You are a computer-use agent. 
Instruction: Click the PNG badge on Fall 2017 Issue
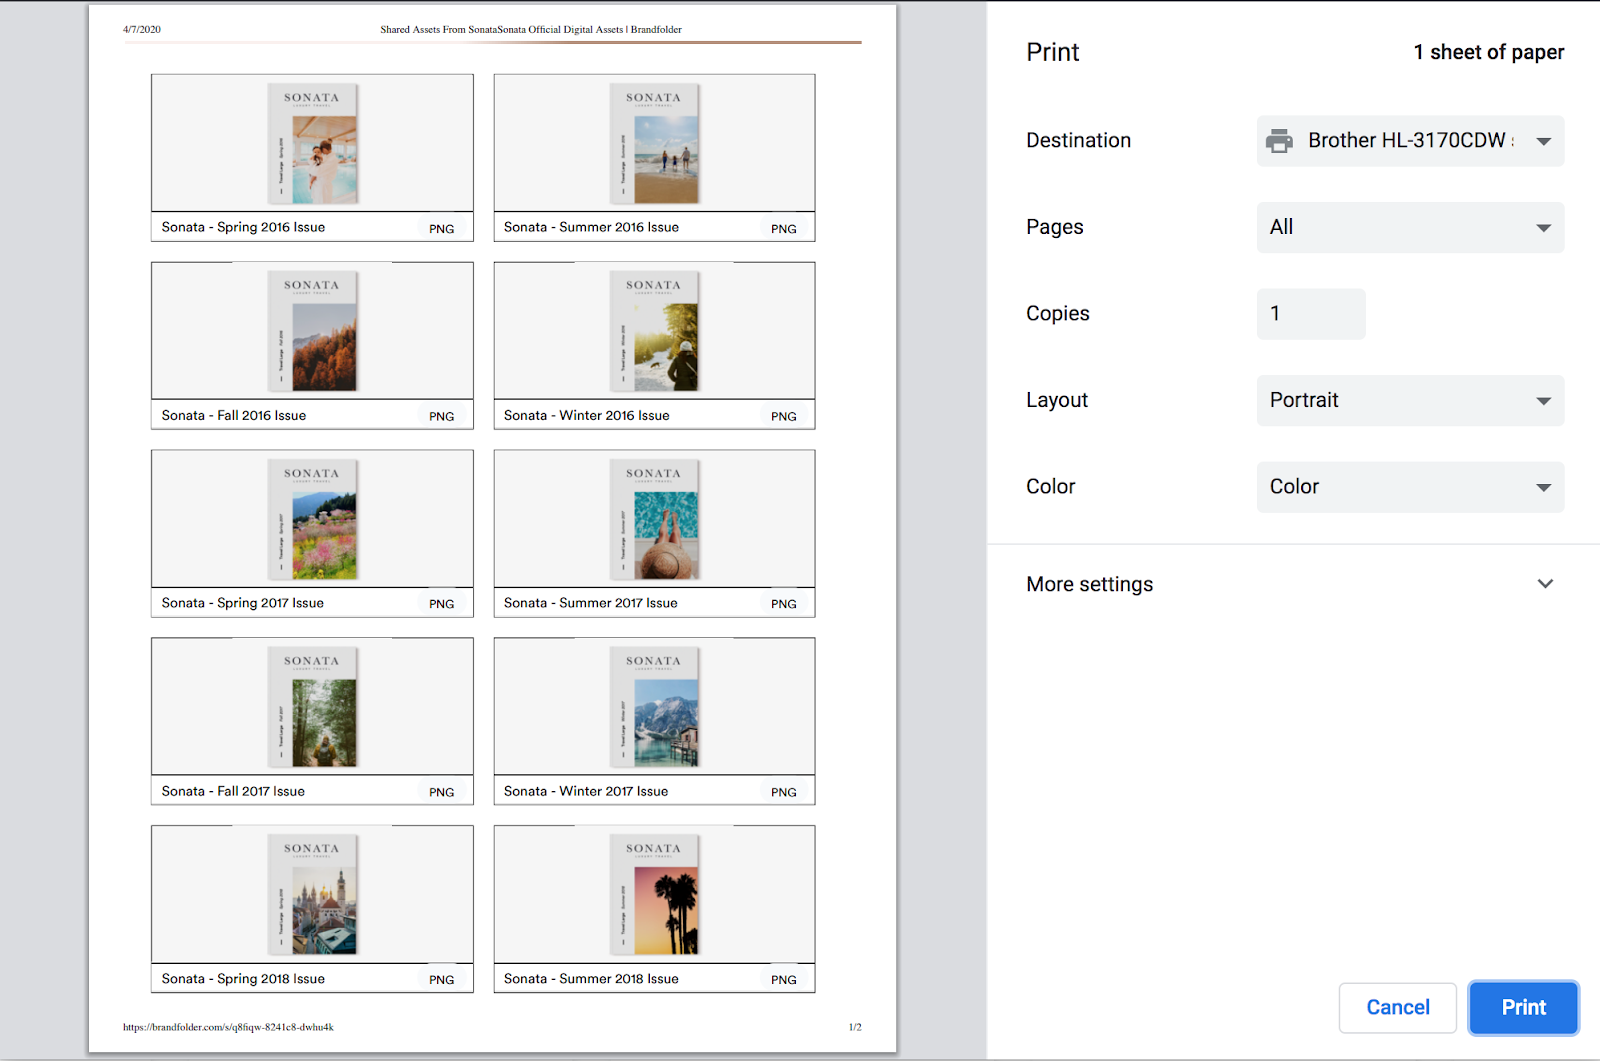coord(442,792)
